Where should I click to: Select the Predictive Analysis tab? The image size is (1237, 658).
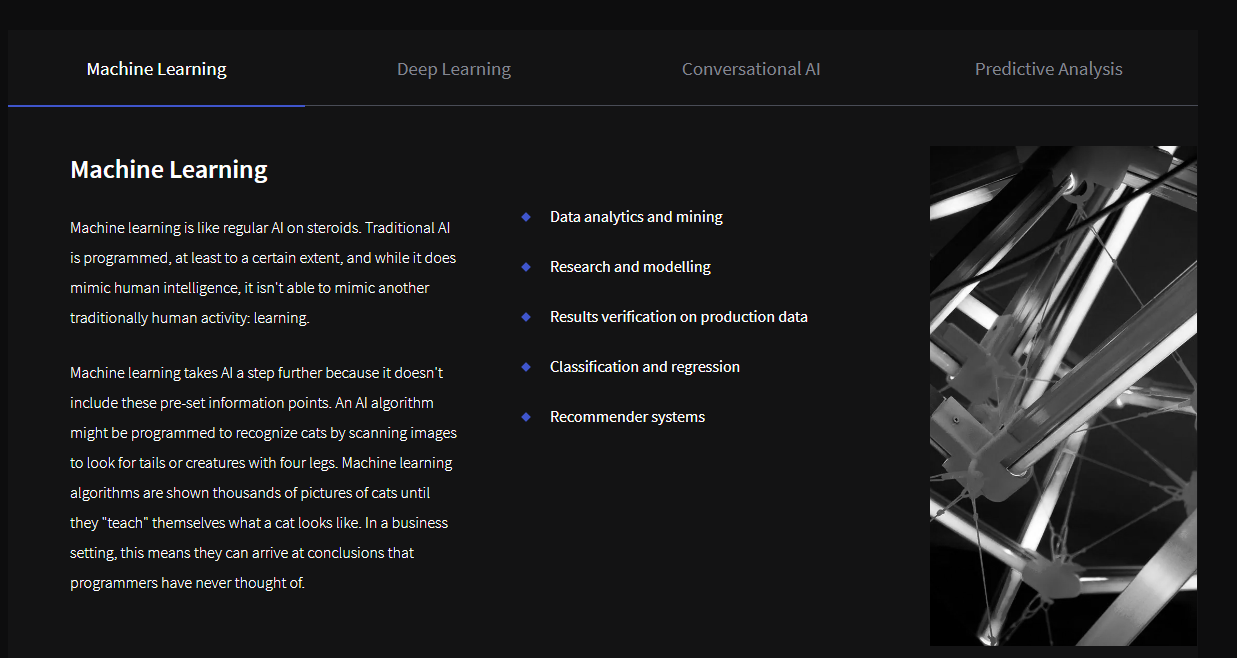[1048, 68]
